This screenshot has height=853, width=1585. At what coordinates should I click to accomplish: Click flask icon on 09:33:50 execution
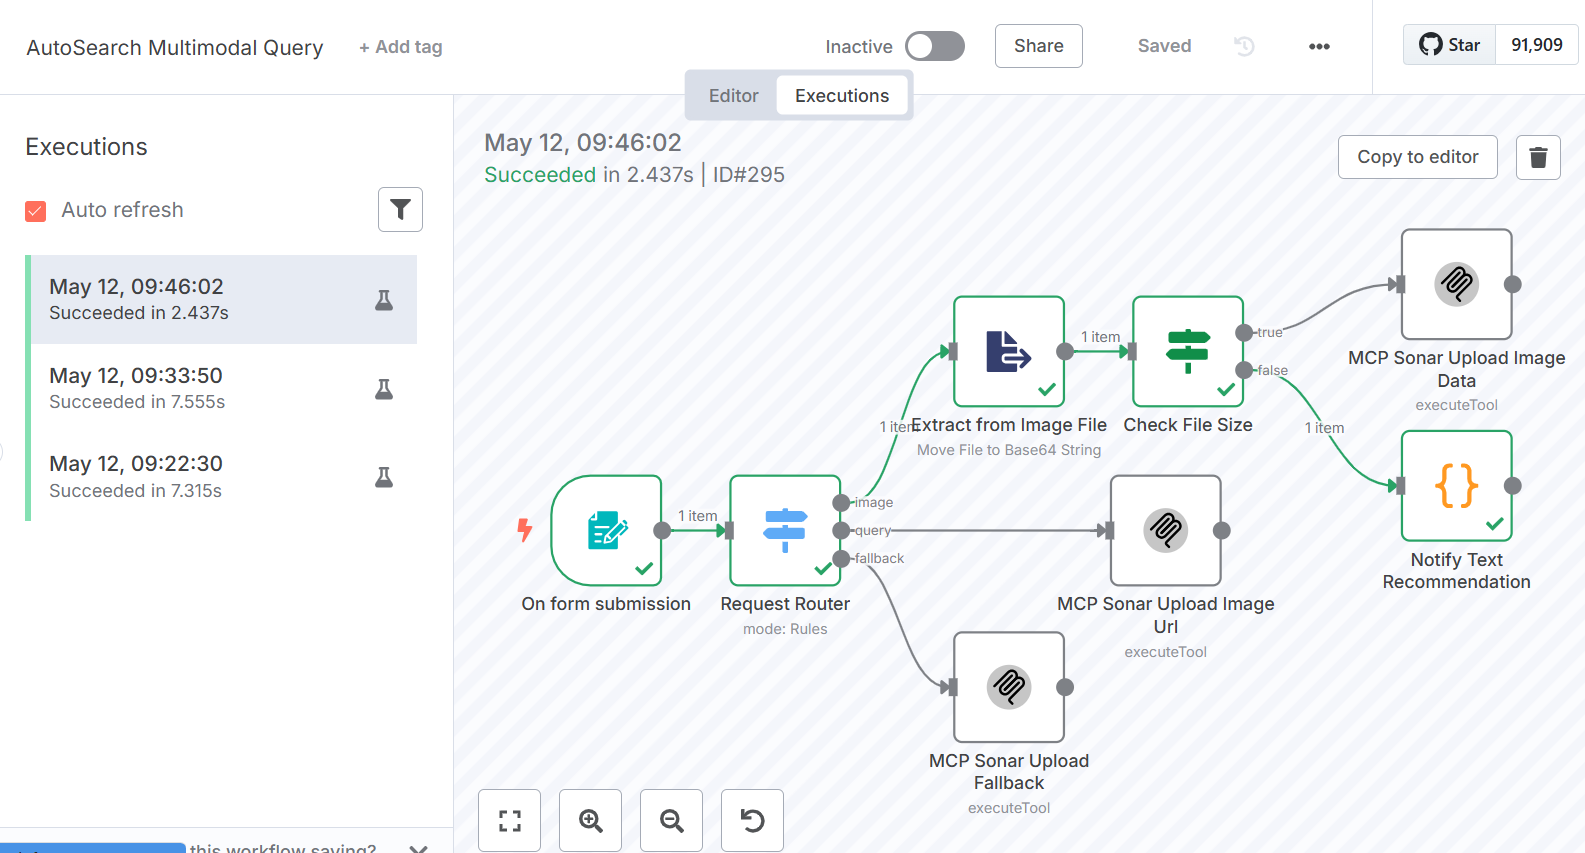click(x=384, y=389)
